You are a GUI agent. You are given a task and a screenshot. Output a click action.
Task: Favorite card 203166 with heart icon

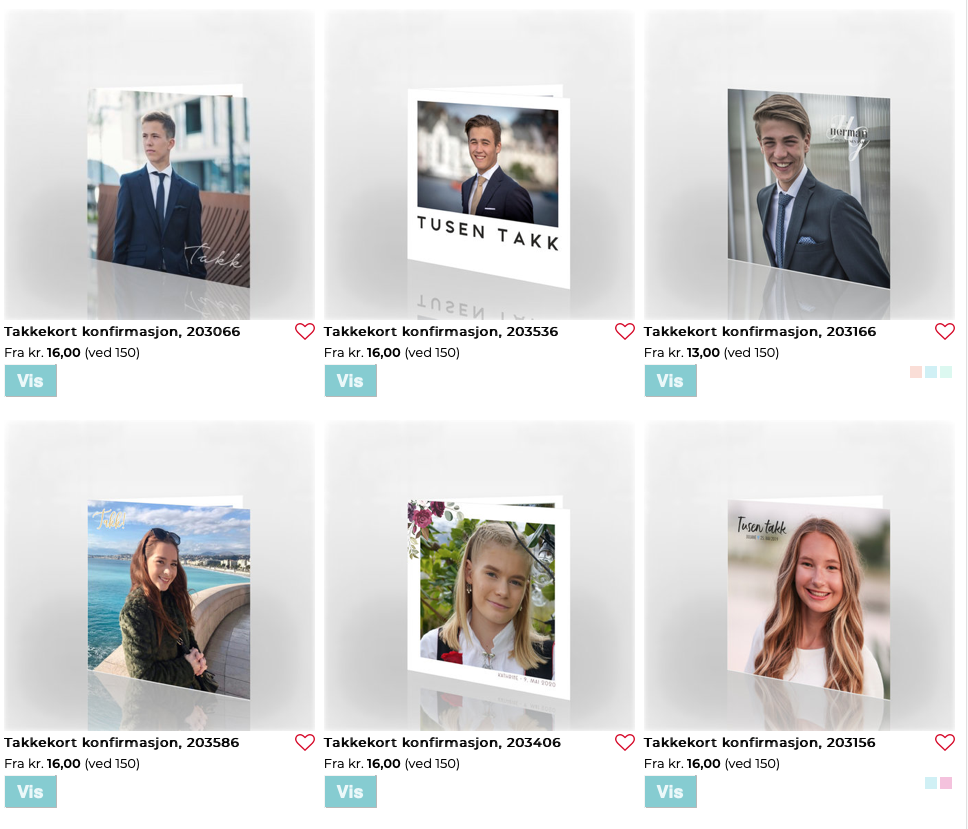(x=945, y=331)
